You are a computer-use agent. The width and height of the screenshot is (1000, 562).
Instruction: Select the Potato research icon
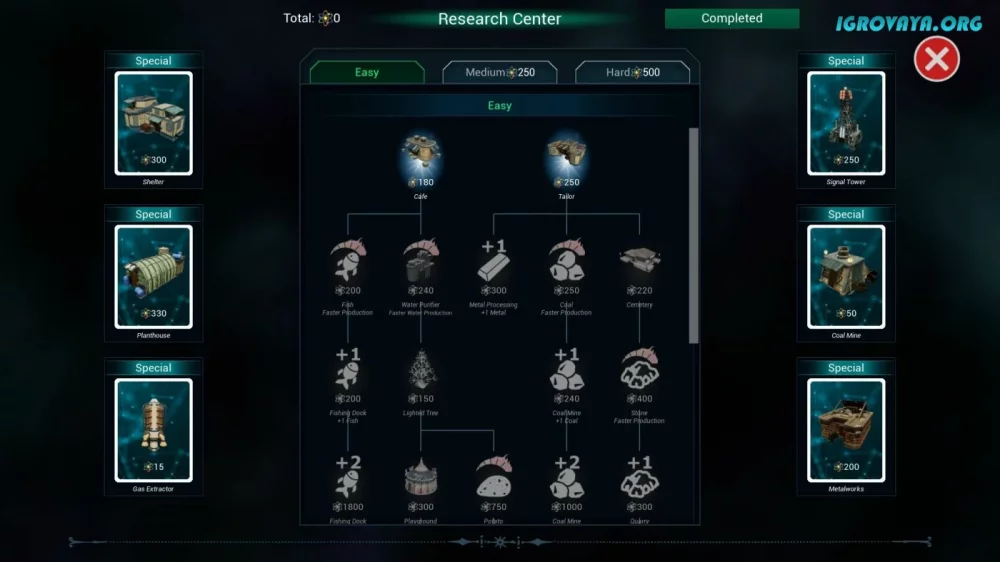[x=494, y=477]
